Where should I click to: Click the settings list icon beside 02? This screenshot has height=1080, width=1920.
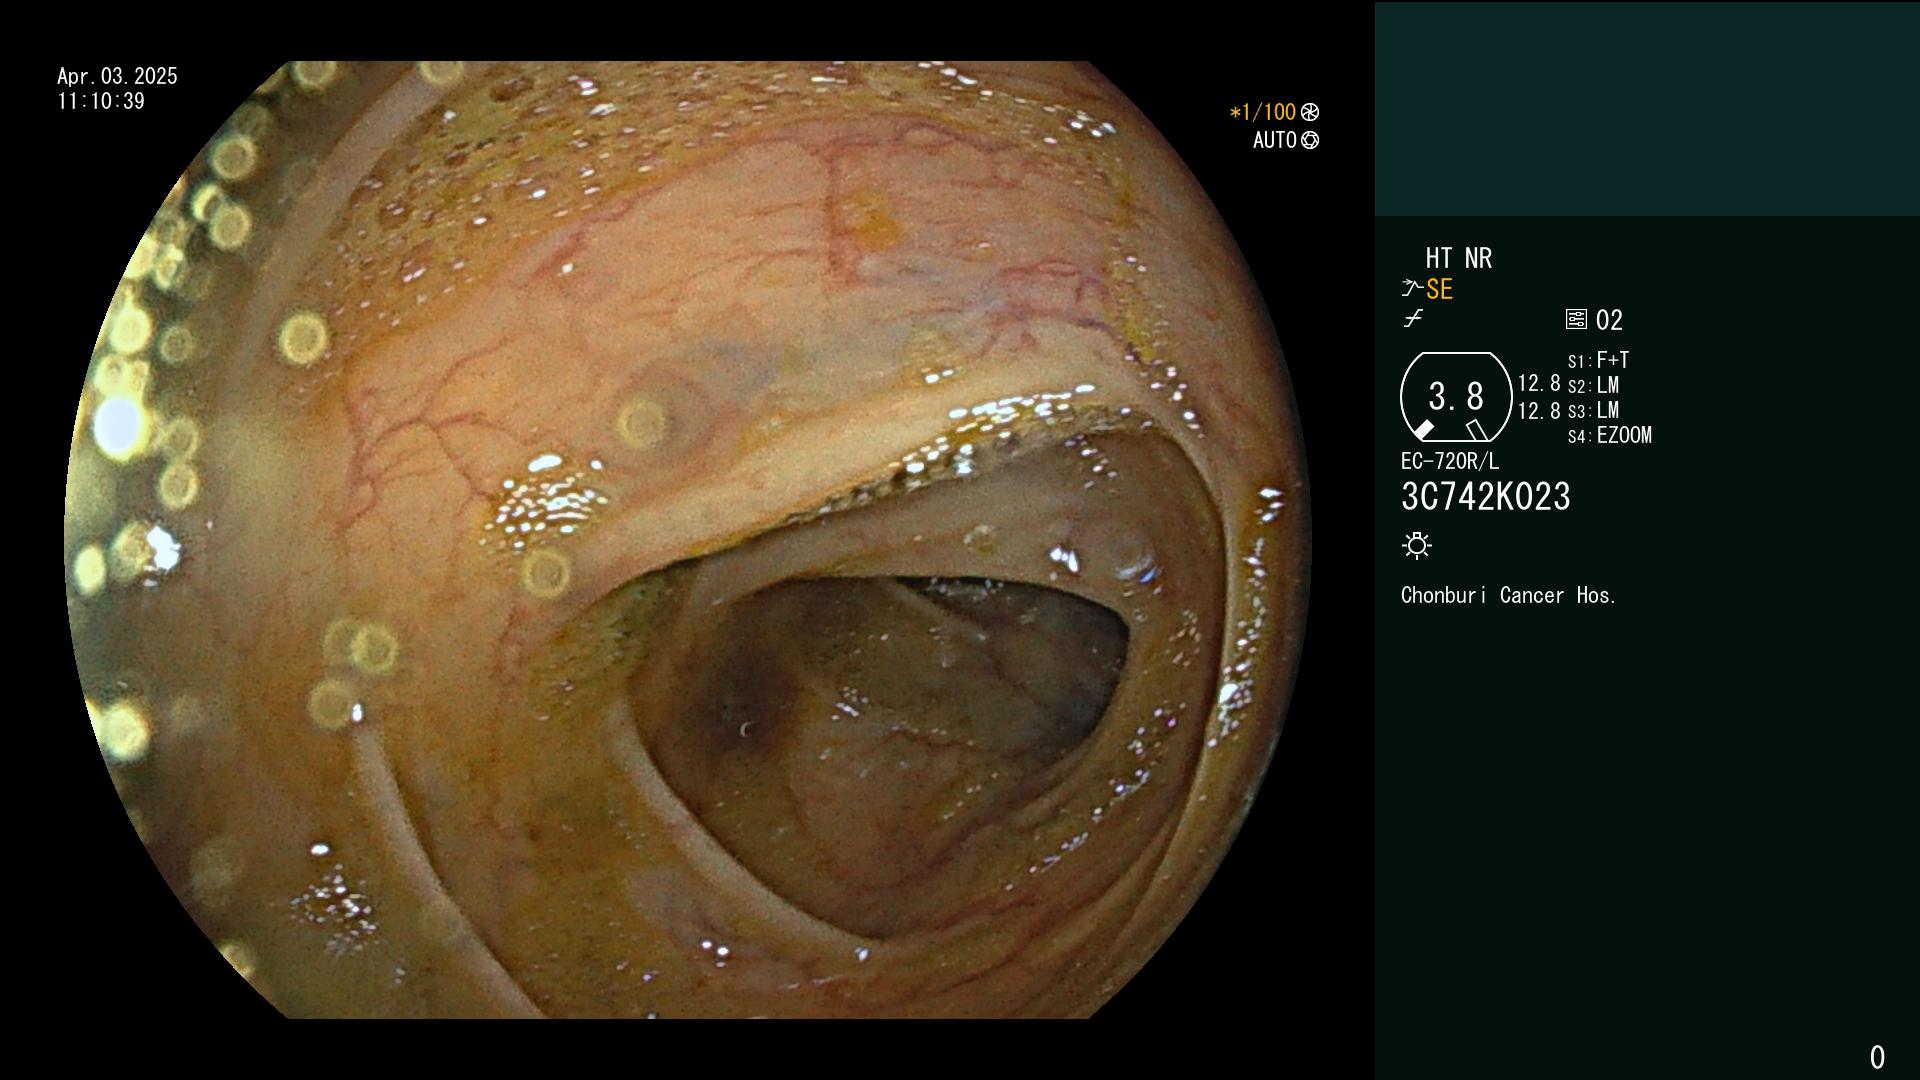(1576, 319)
